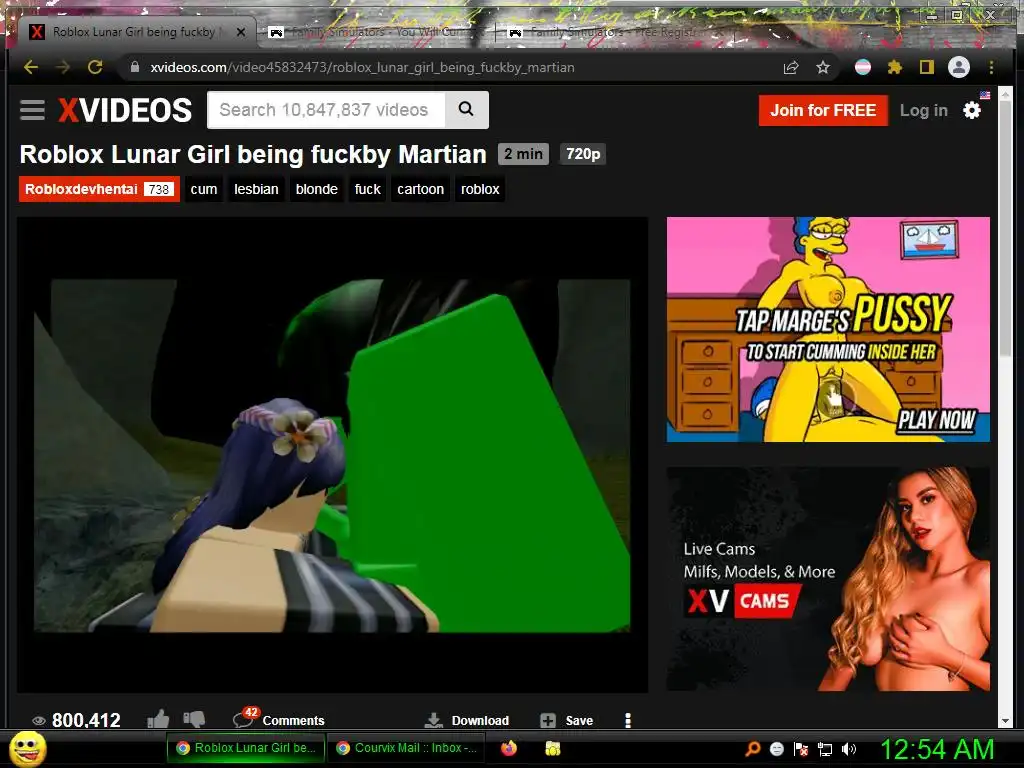This screenshot has width=1024, height=768.
Task: Bookmark this page with the star icon
Action: (823, 67)
